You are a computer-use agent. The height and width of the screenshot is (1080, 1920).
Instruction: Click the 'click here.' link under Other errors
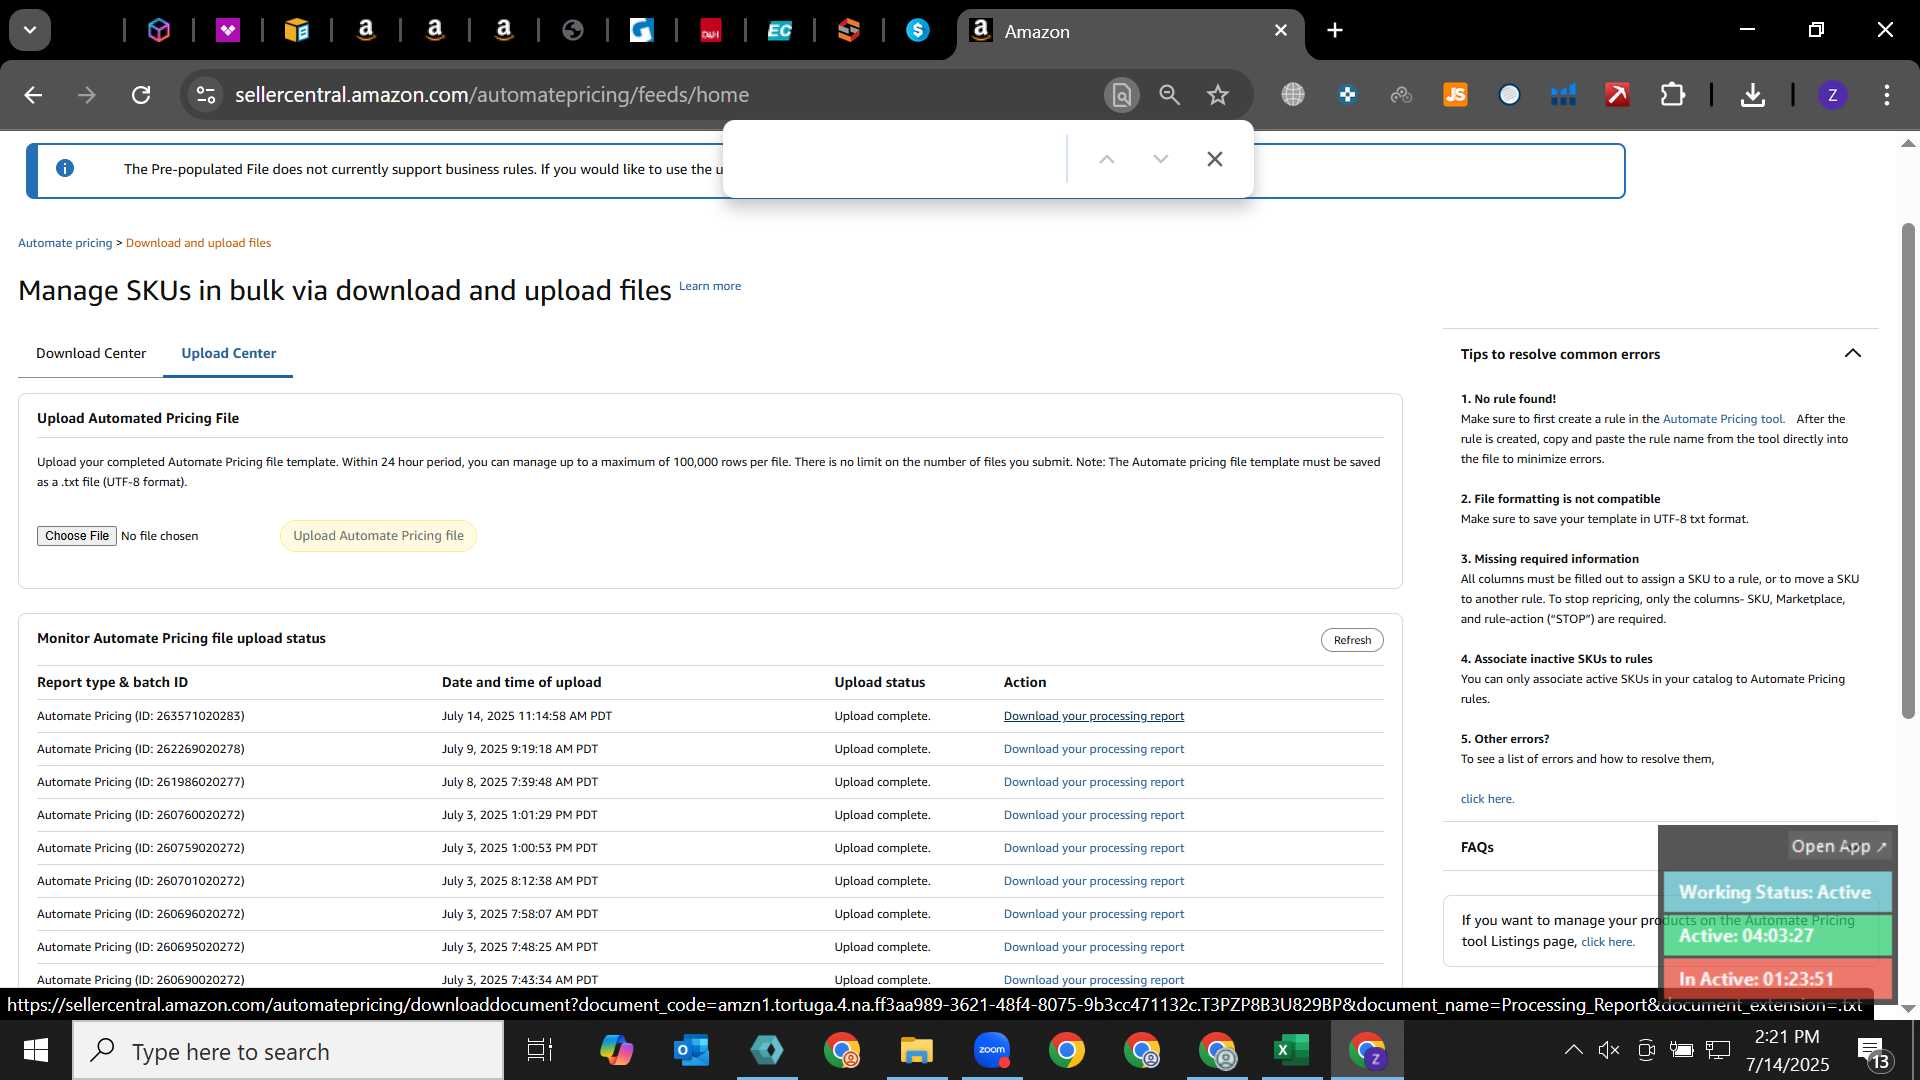[x=1487, y=799]
